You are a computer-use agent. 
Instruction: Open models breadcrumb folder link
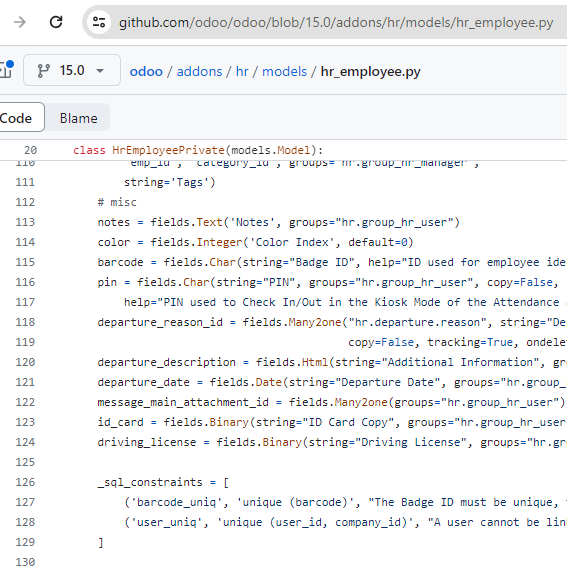tap(284, 71)
